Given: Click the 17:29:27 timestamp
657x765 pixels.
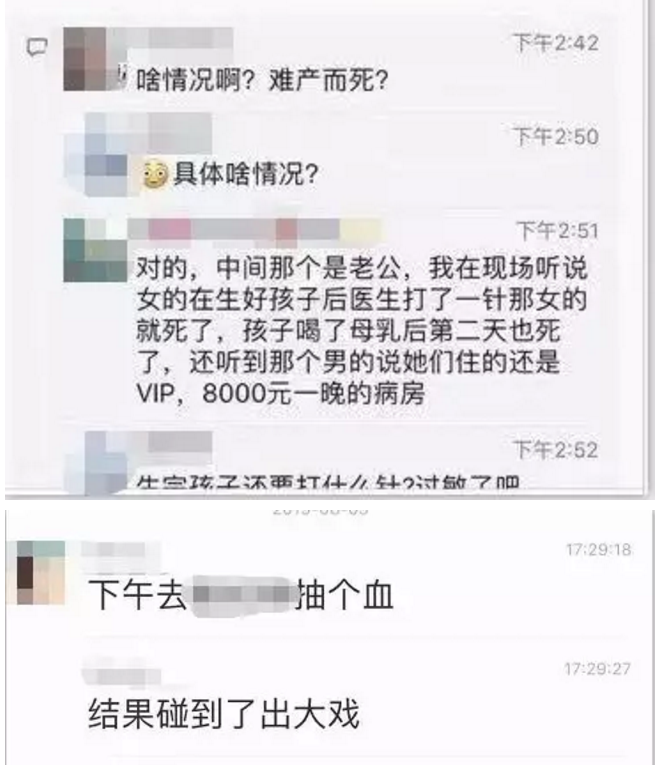Looking at the screenshot, I should tap(597, 668).
